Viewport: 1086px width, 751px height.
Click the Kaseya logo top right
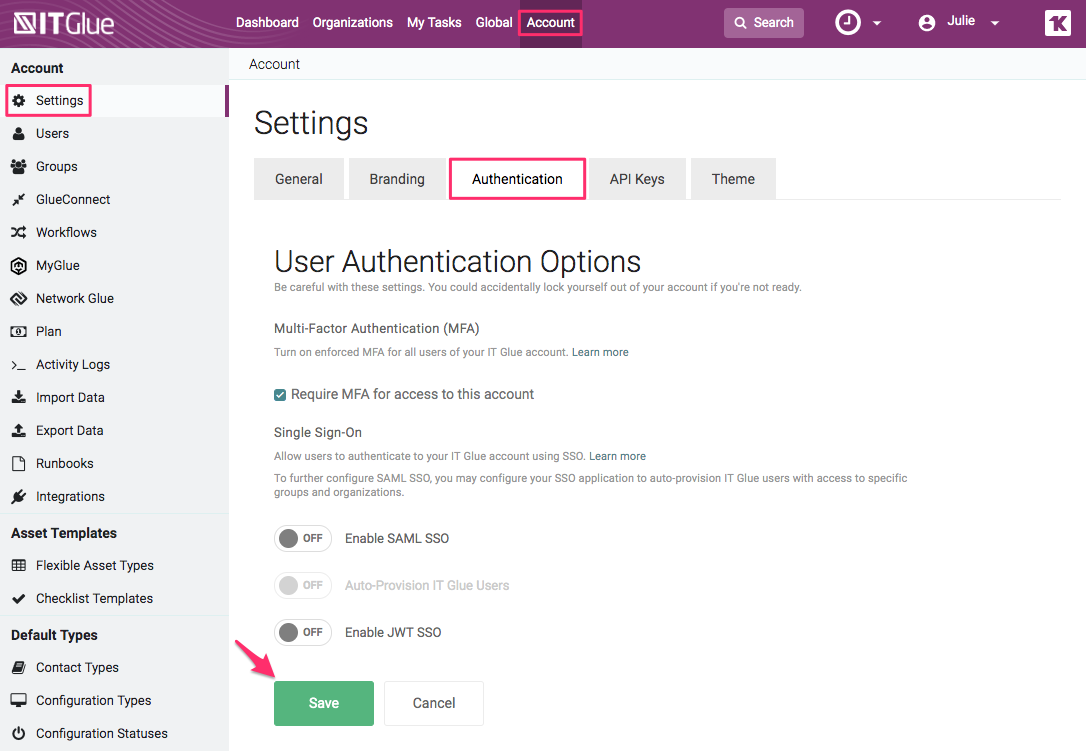point(1057,22)
